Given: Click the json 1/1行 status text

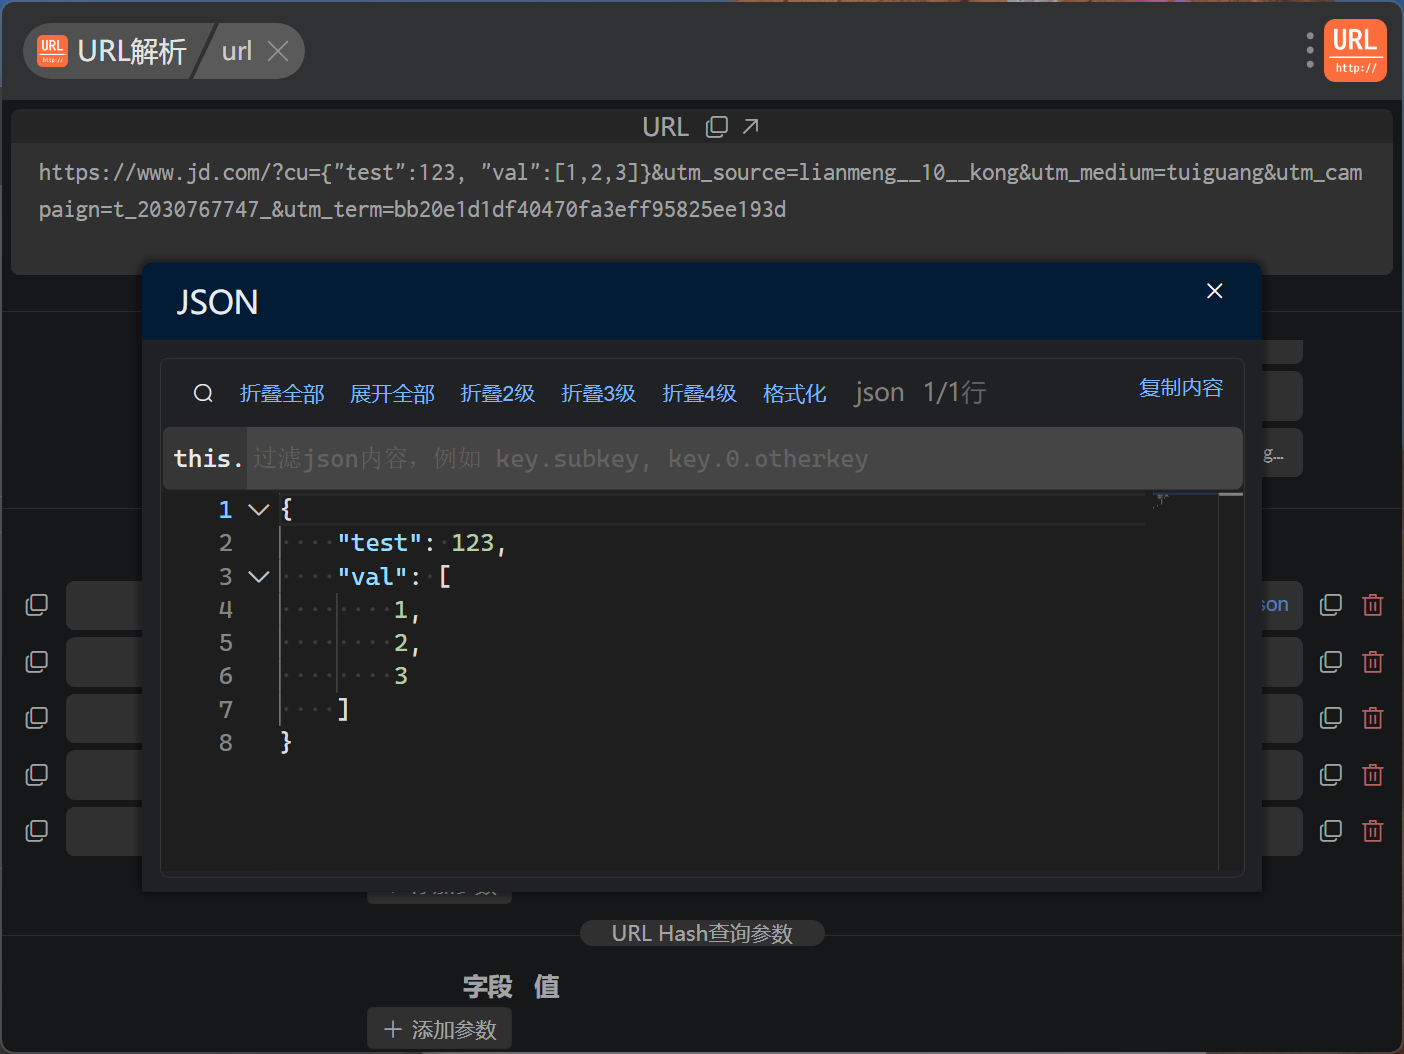Looking at the screenshot, I should tap(920, 393).
